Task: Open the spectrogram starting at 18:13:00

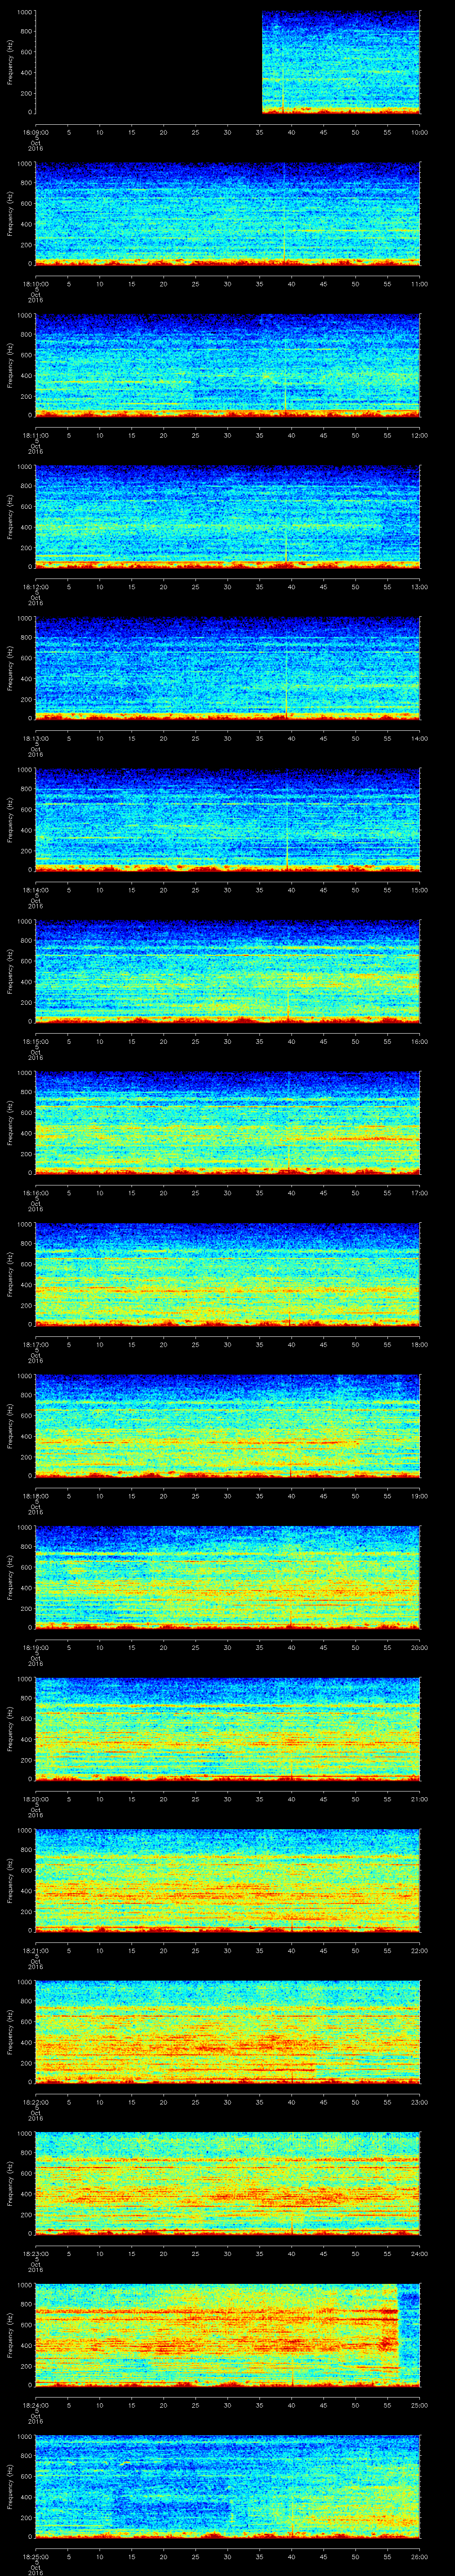Action: tap(228, 668)
